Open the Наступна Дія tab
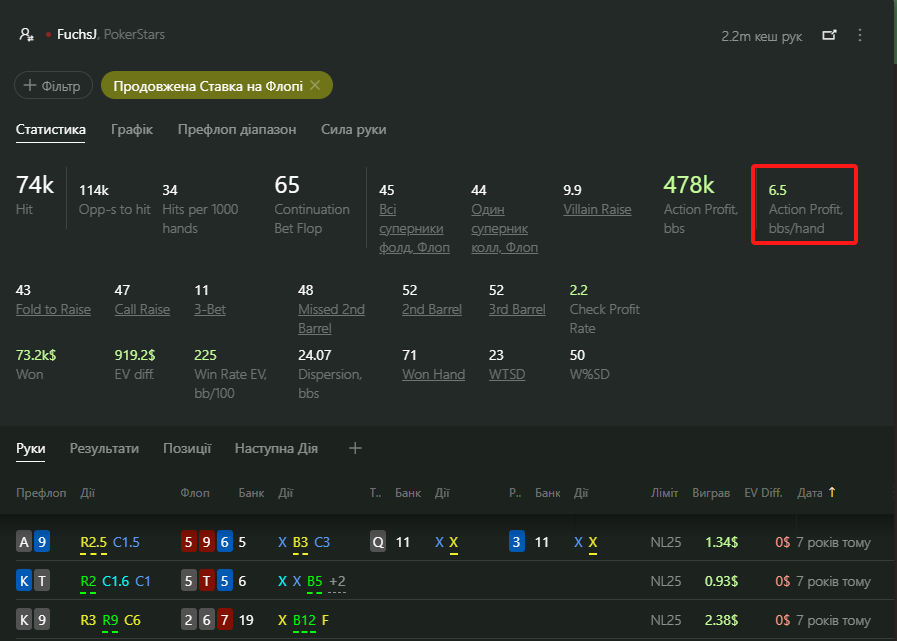The image size is (897, 641). [276, 448]
